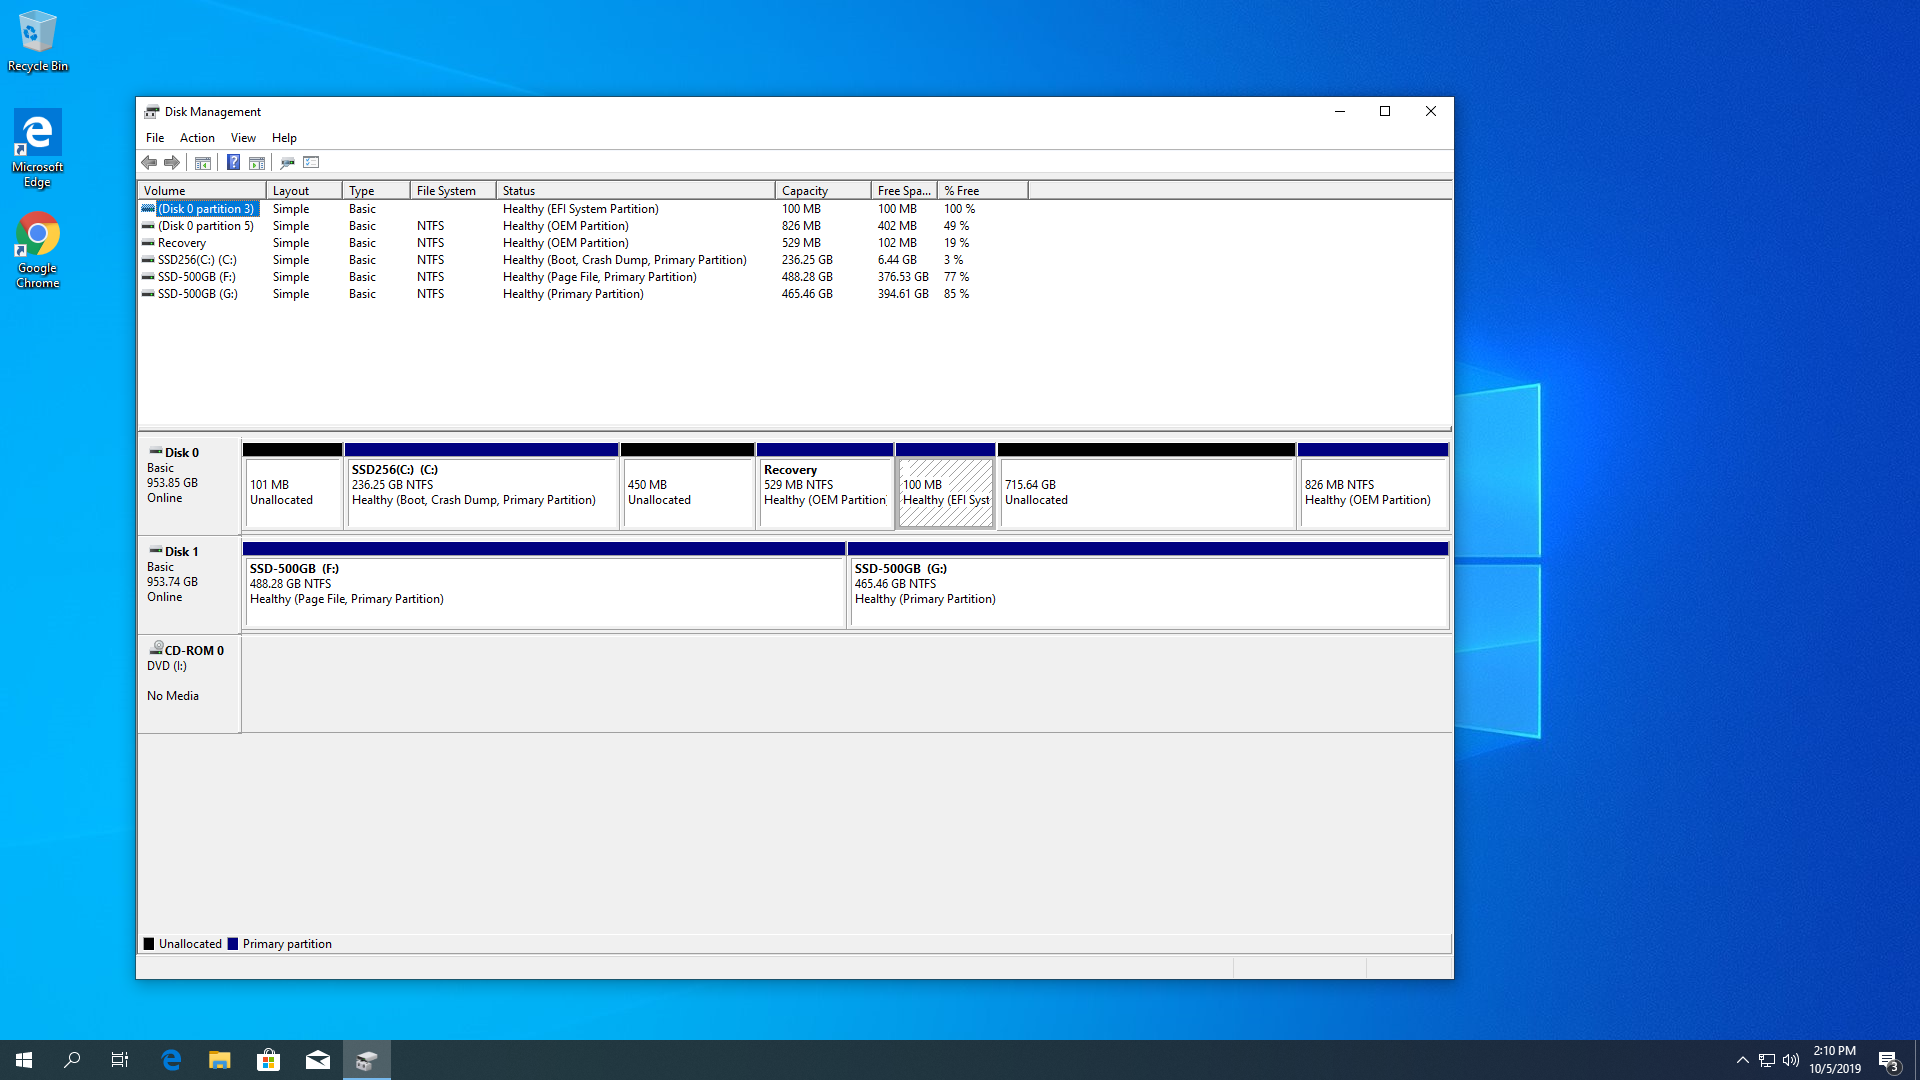
Task: Select SSD256(C:) partition block on Disk 0
Action: 481,487
